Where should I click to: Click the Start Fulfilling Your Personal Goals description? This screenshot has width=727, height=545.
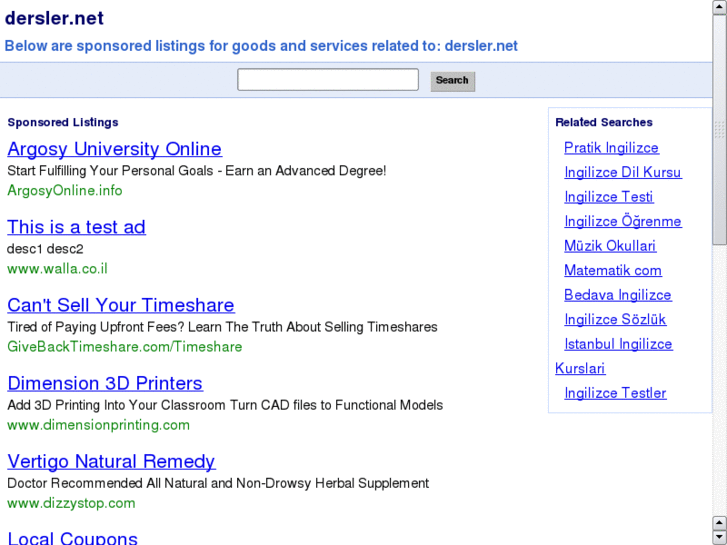click(197, 171)
